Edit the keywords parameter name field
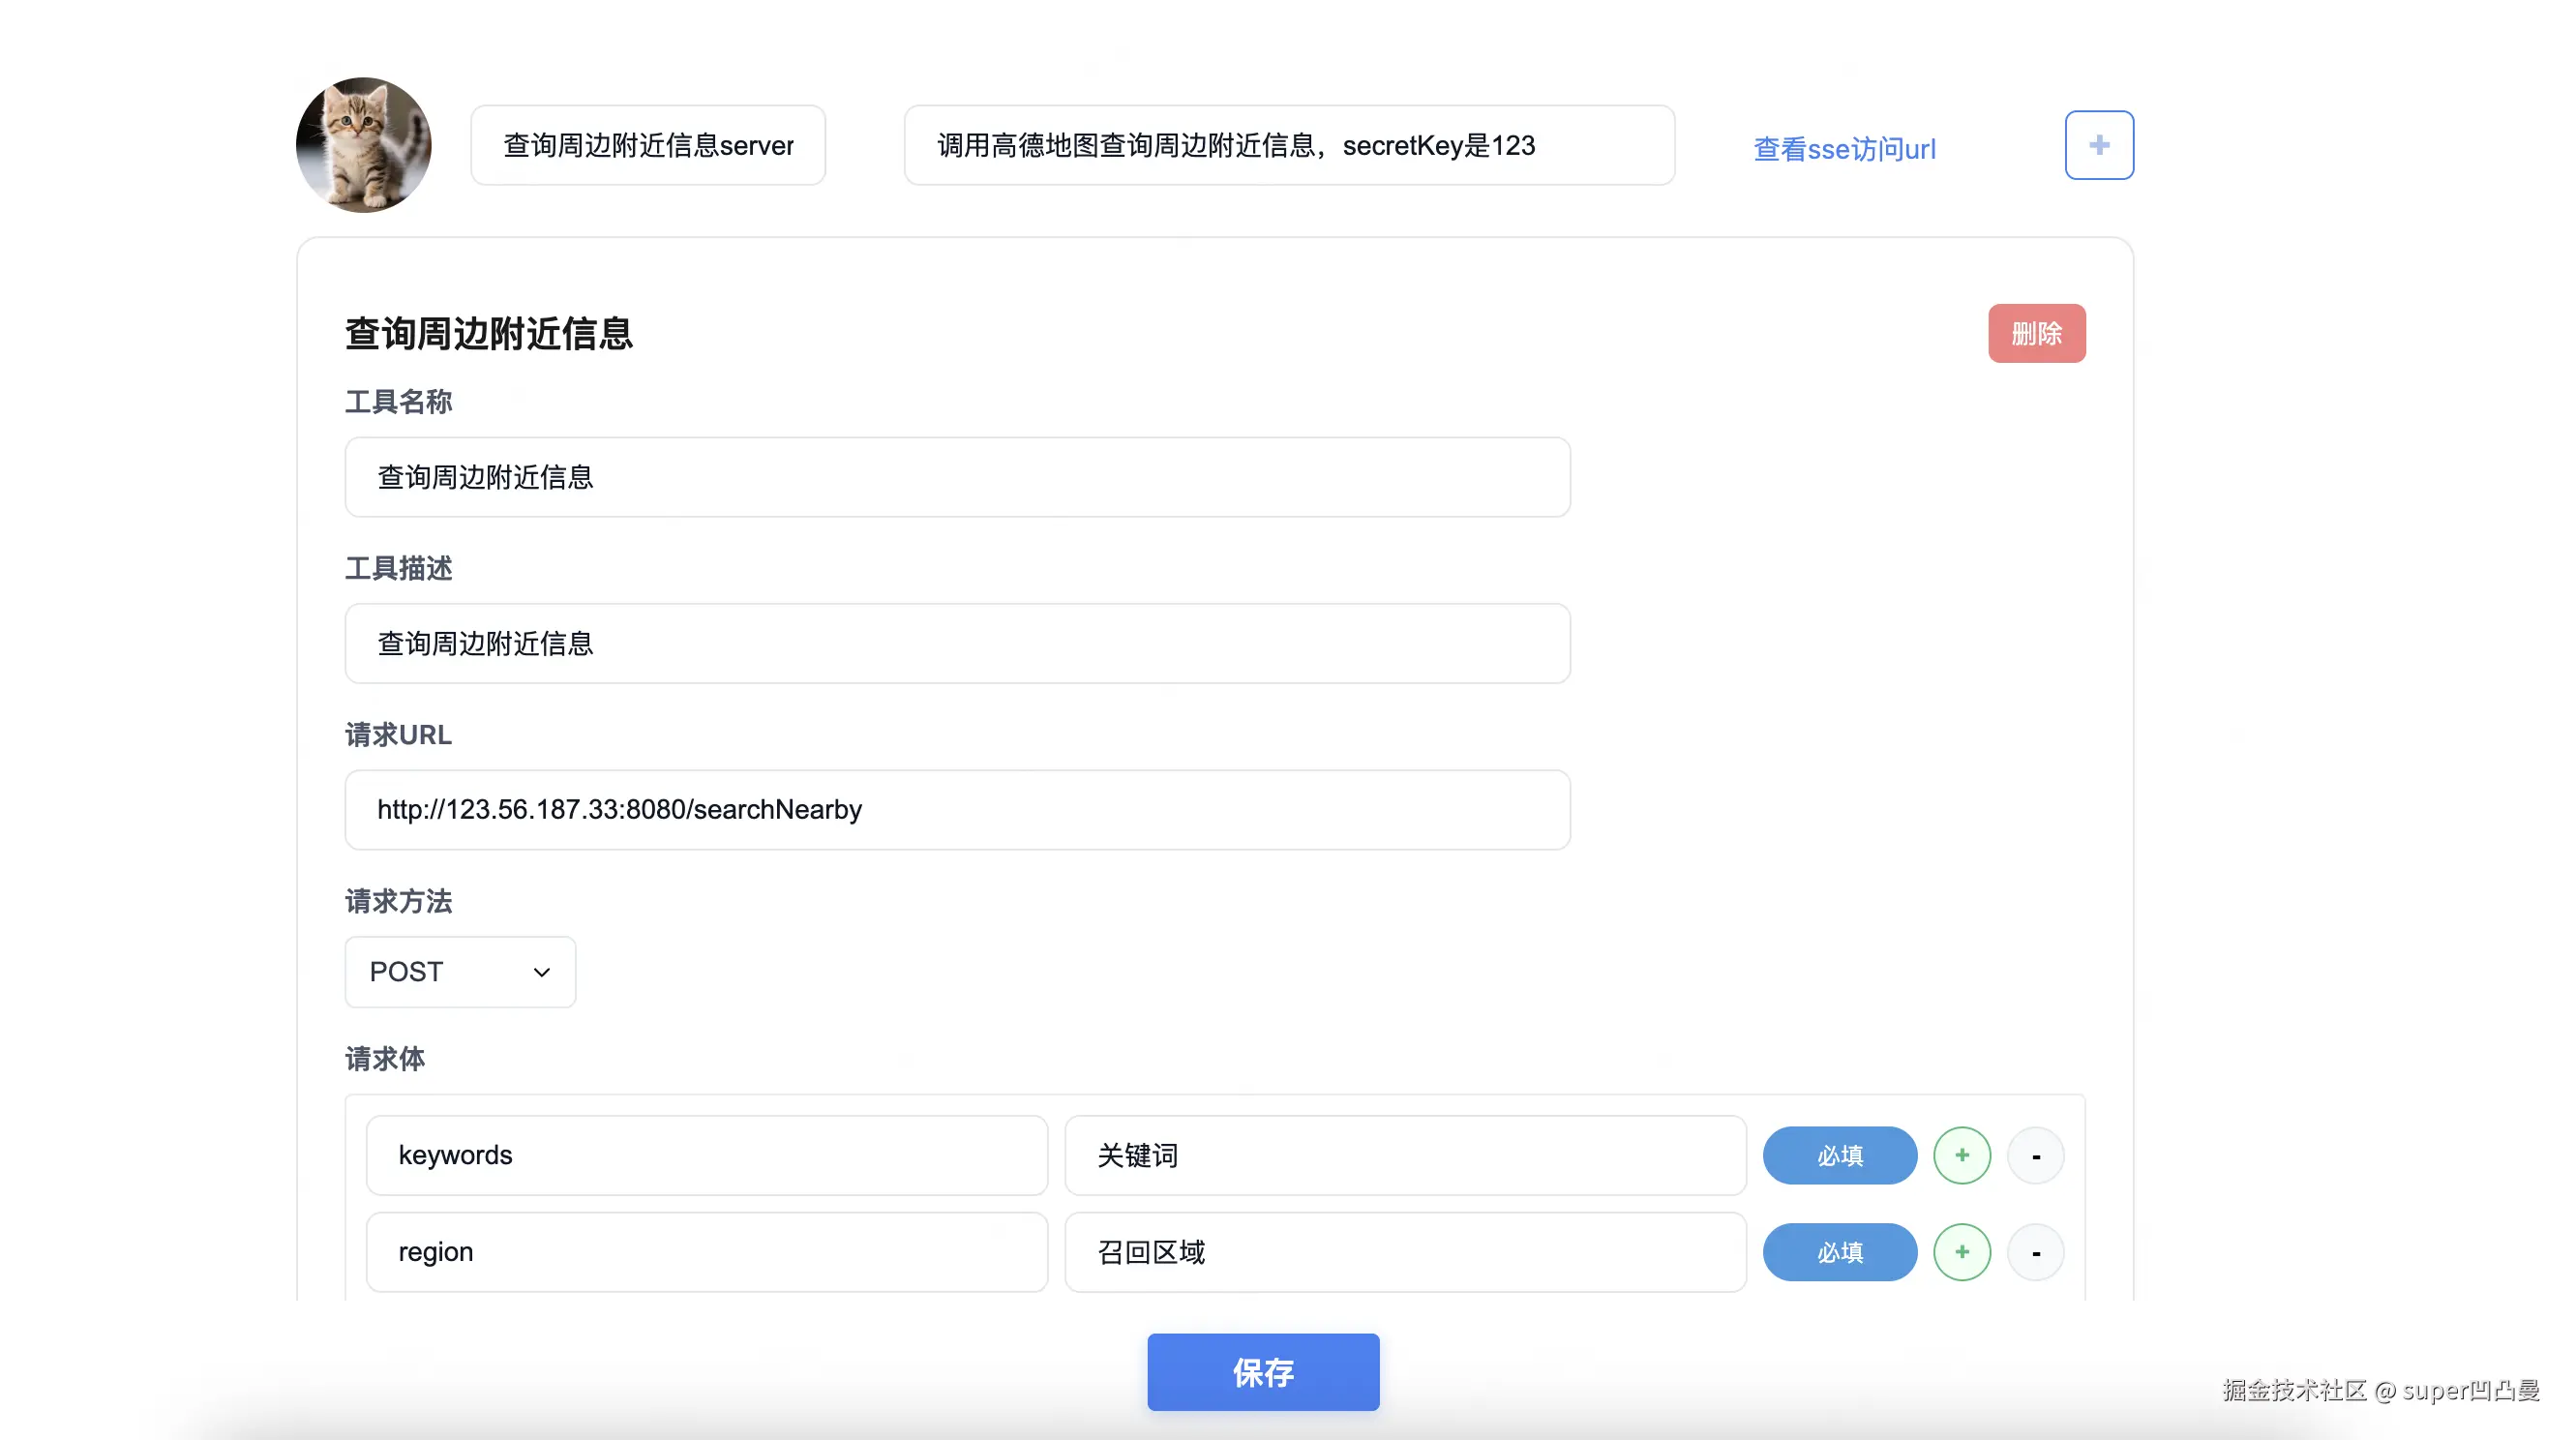 (x=707, y=1155)
